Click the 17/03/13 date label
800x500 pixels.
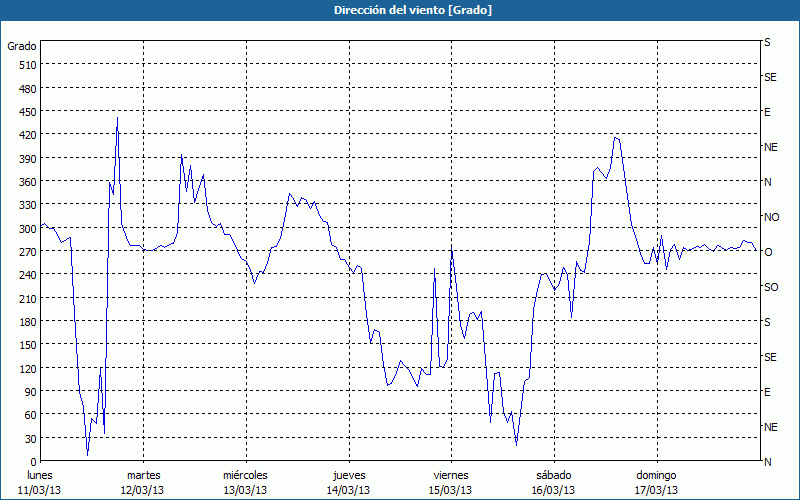(x=656, y=490)
